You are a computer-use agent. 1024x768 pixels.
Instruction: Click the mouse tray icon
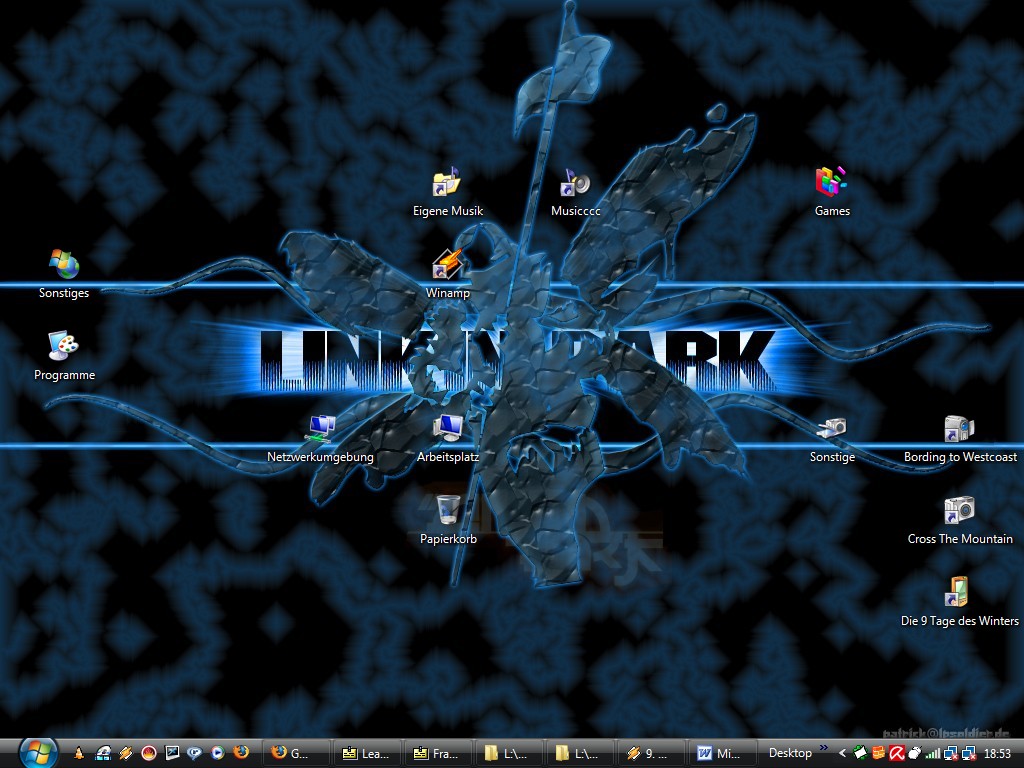click(915, 753)
